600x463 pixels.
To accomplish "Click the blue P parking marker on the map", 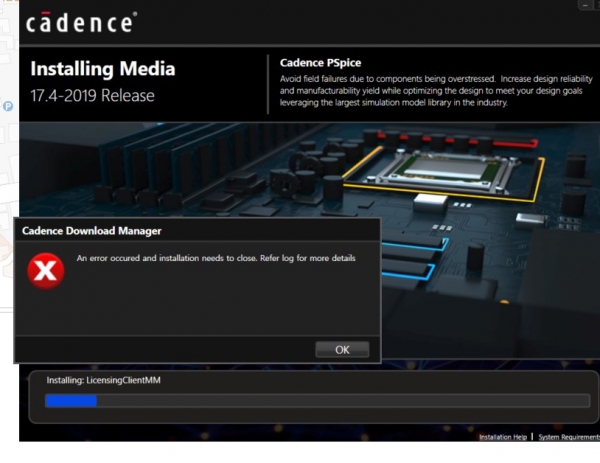I will pos(8,106).
